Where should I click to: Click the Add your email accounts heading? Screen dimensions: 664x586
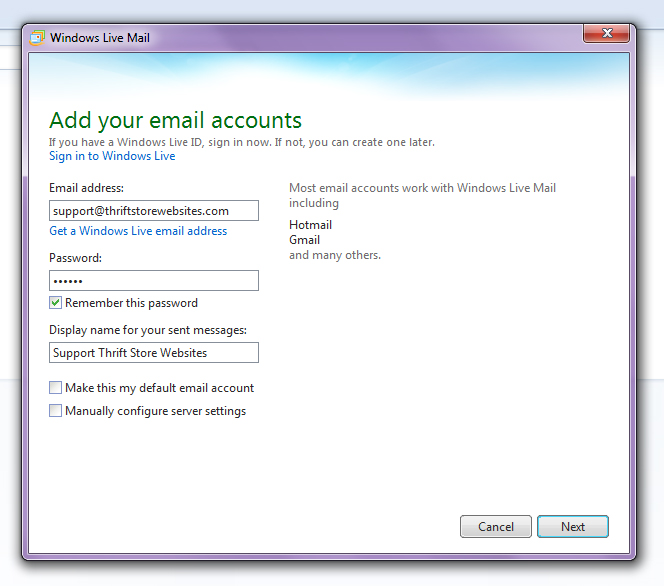pyautogui.click(x=175, y=121)
